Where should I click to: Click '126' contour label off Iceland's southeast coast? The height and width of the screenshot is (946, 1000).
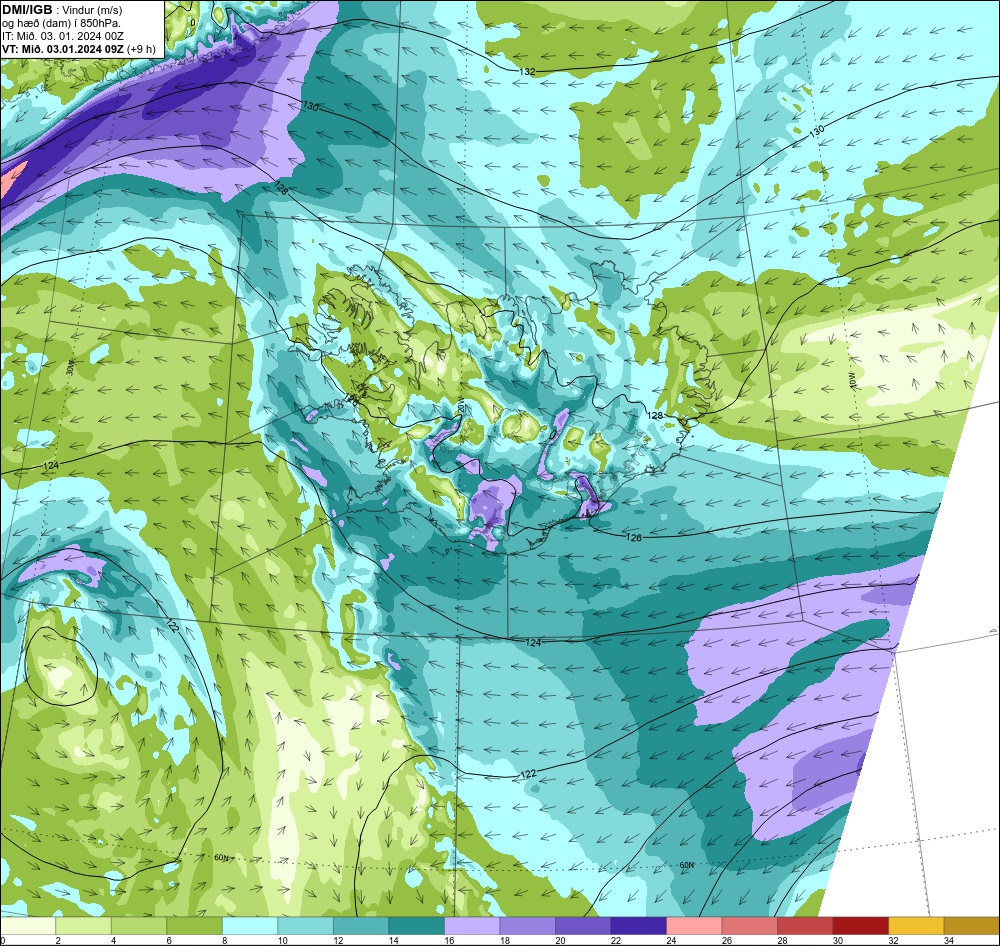click(x=633, y=538)
